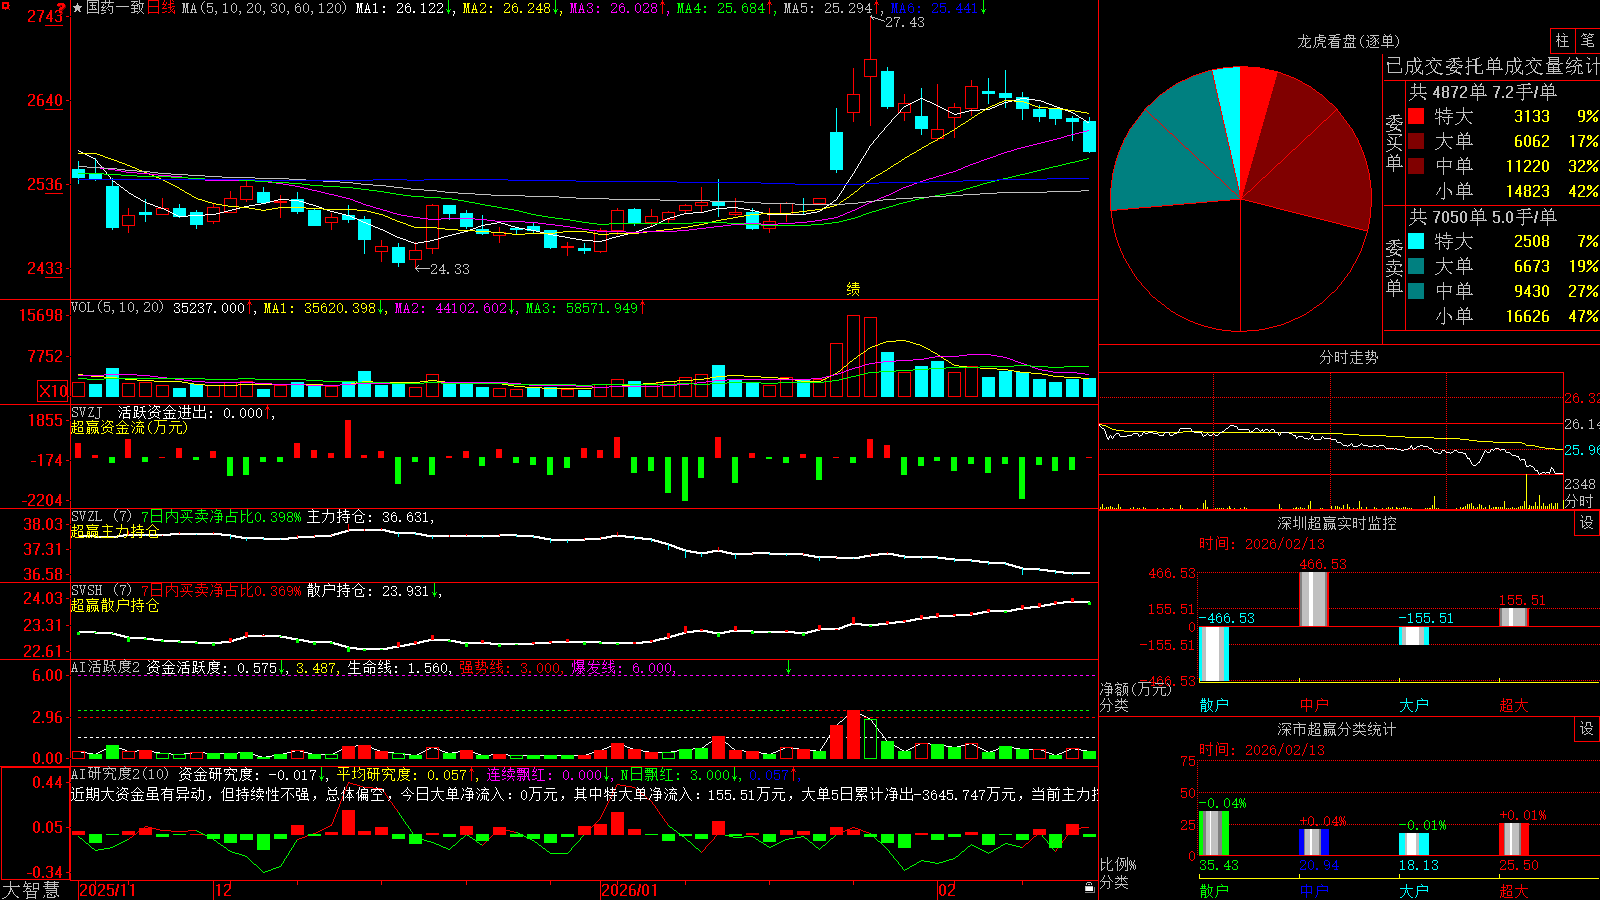Viewport: 1600px width, 900px height.
Task: Click the red question mark icon above 2743
Action: click(61, 8)
